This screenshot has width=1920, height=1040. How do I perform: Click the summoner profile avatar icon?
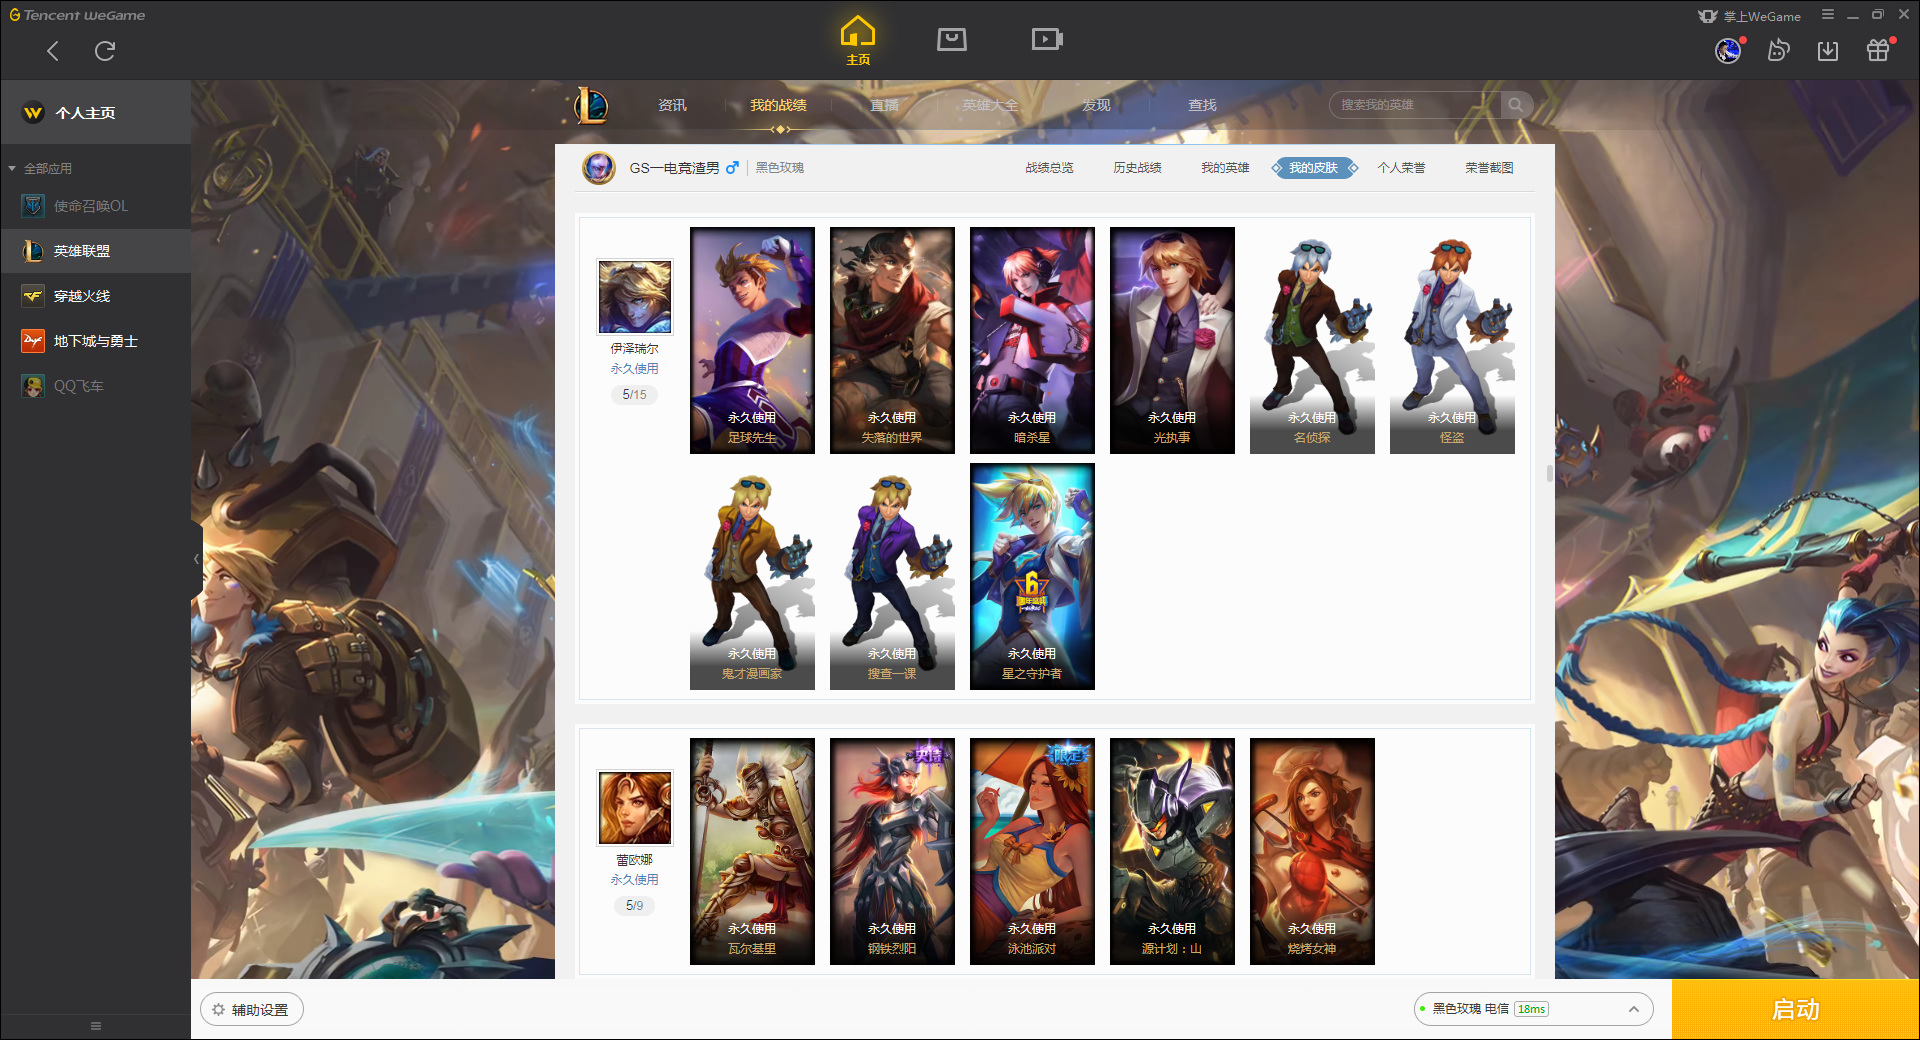(x=599, y=168)
